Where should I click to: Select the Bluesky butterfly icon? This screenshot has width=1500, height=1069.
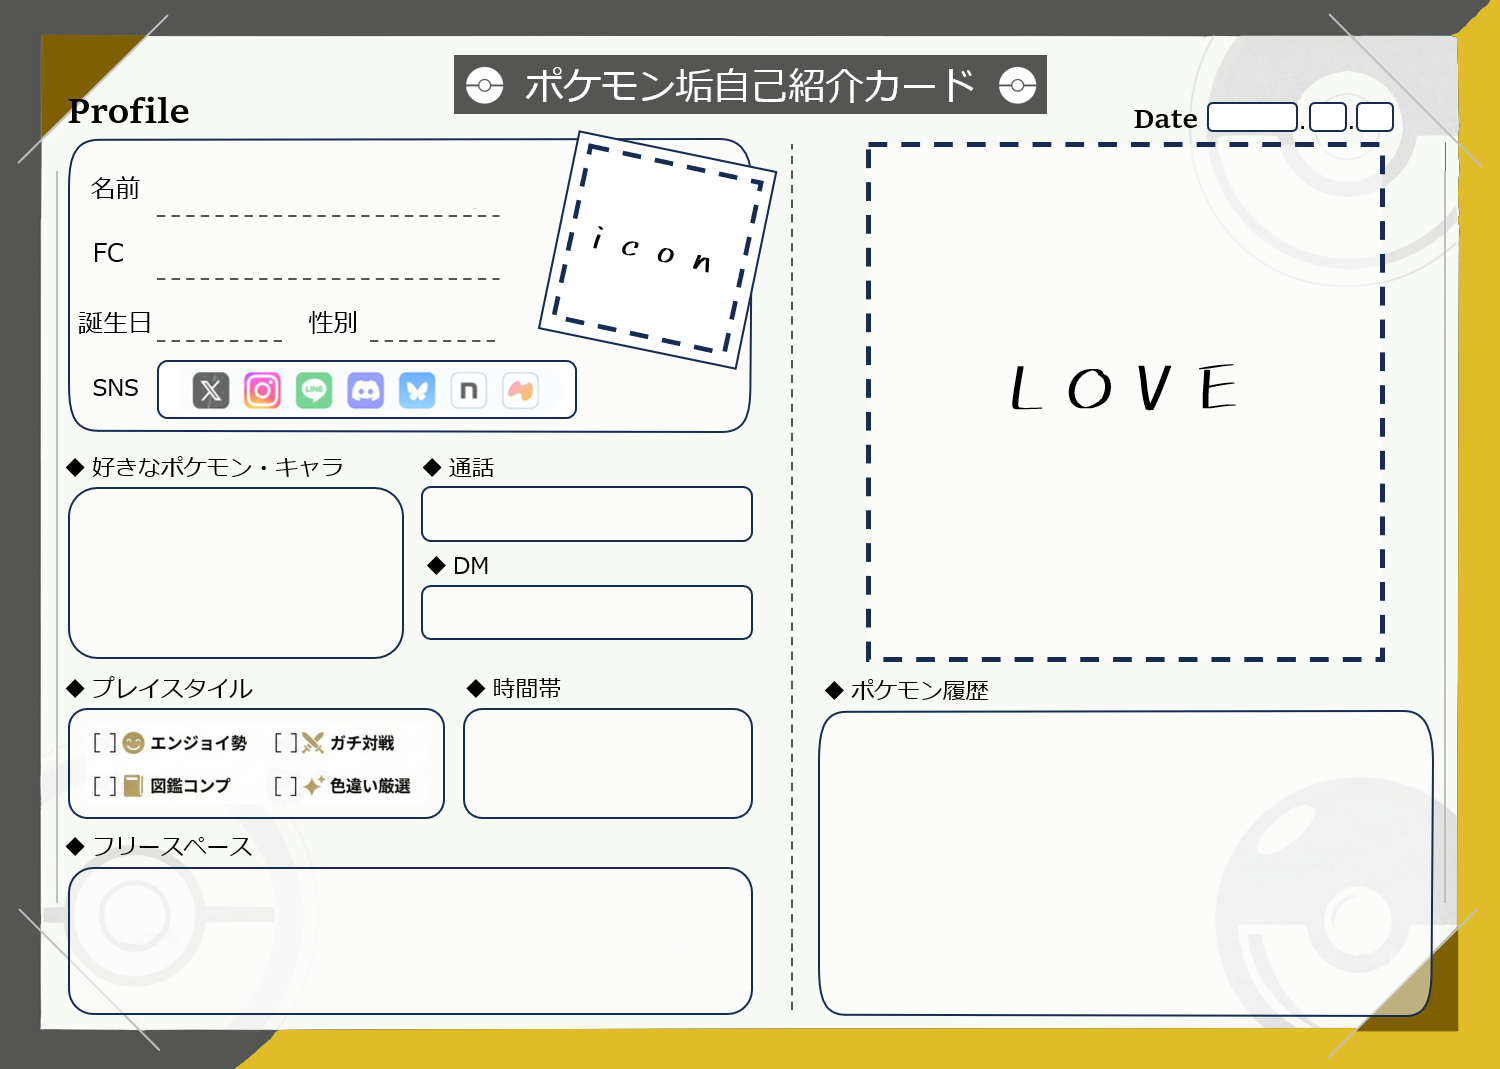pyautogui.click(x=418, y=390)
